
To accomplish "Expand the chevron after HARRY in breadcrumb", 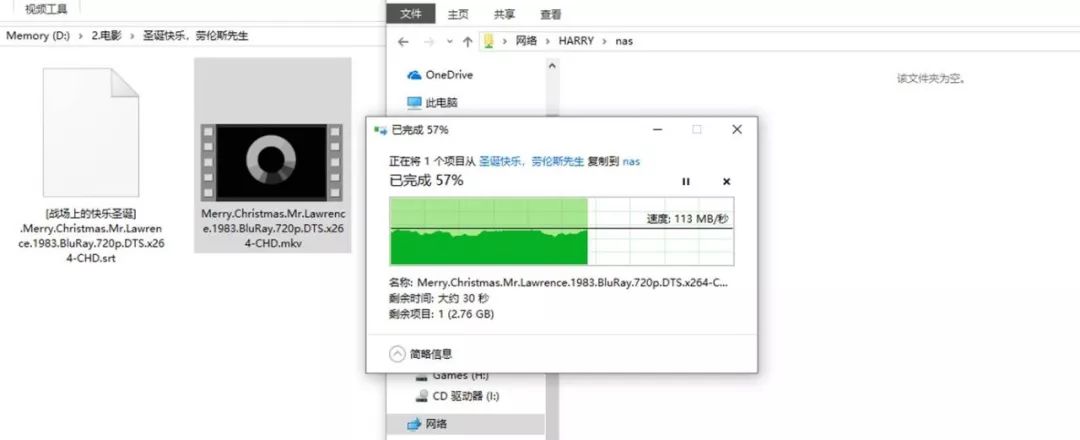I will (605, 41).
